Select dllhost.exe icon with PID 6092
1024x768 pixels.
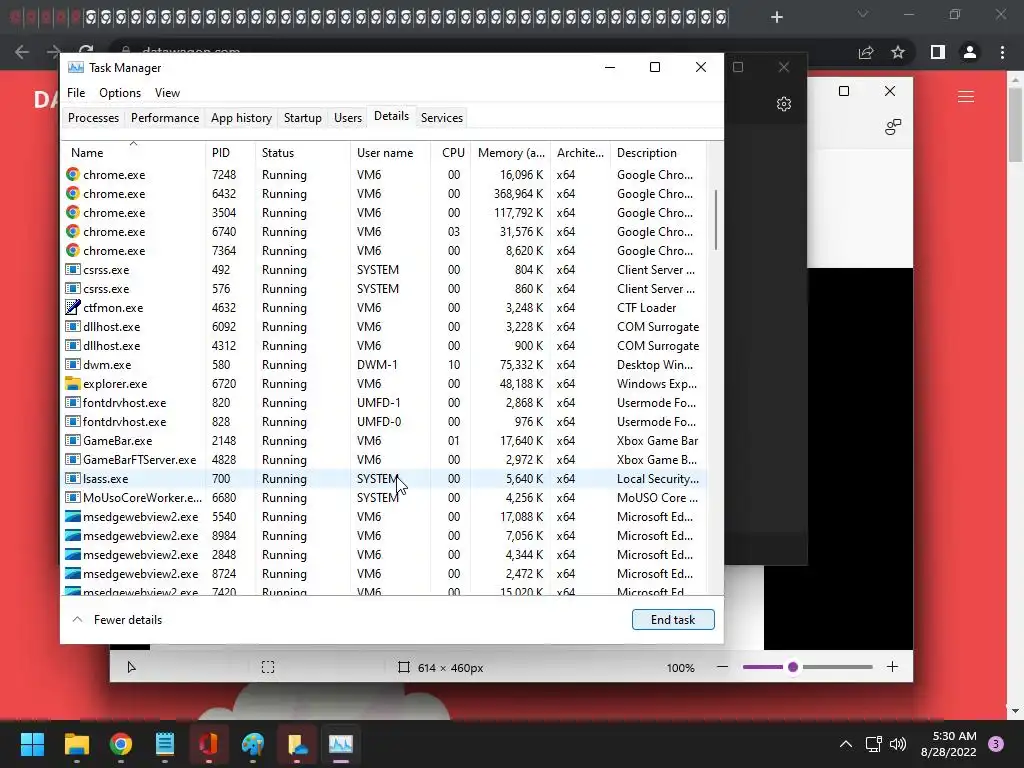coord(72,327)
